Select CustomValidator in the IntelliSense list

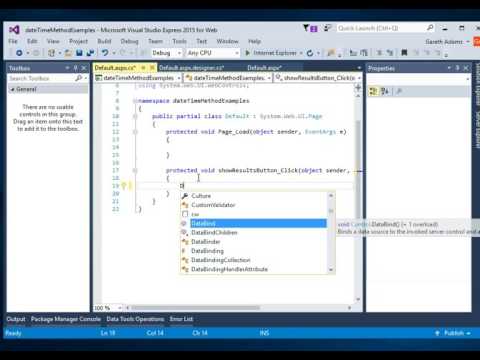click(x=253, y=205)
